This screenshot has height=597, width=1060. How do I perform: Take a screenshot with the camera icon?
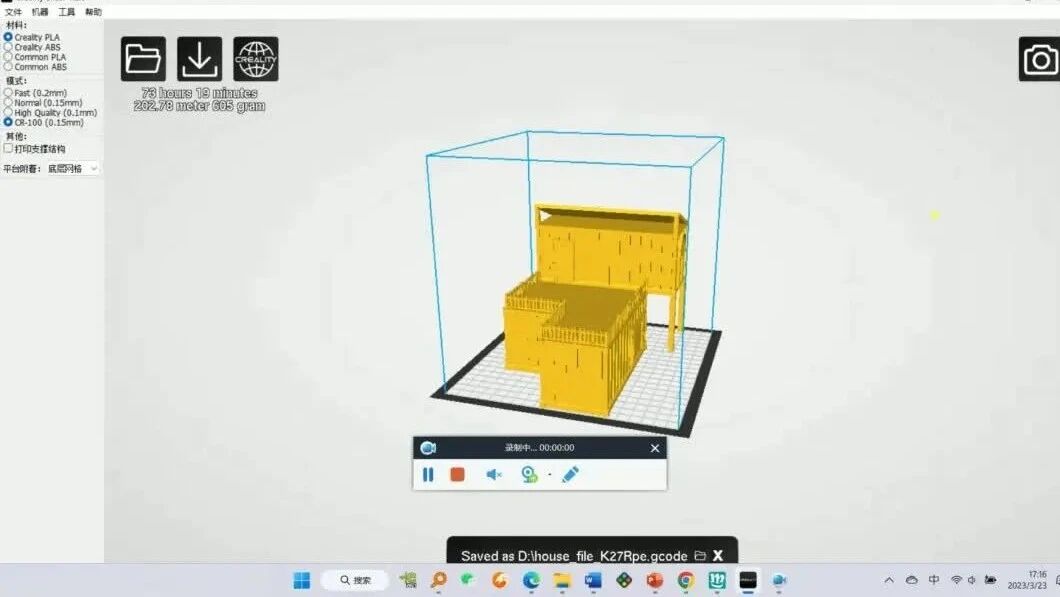(1040, 59)
